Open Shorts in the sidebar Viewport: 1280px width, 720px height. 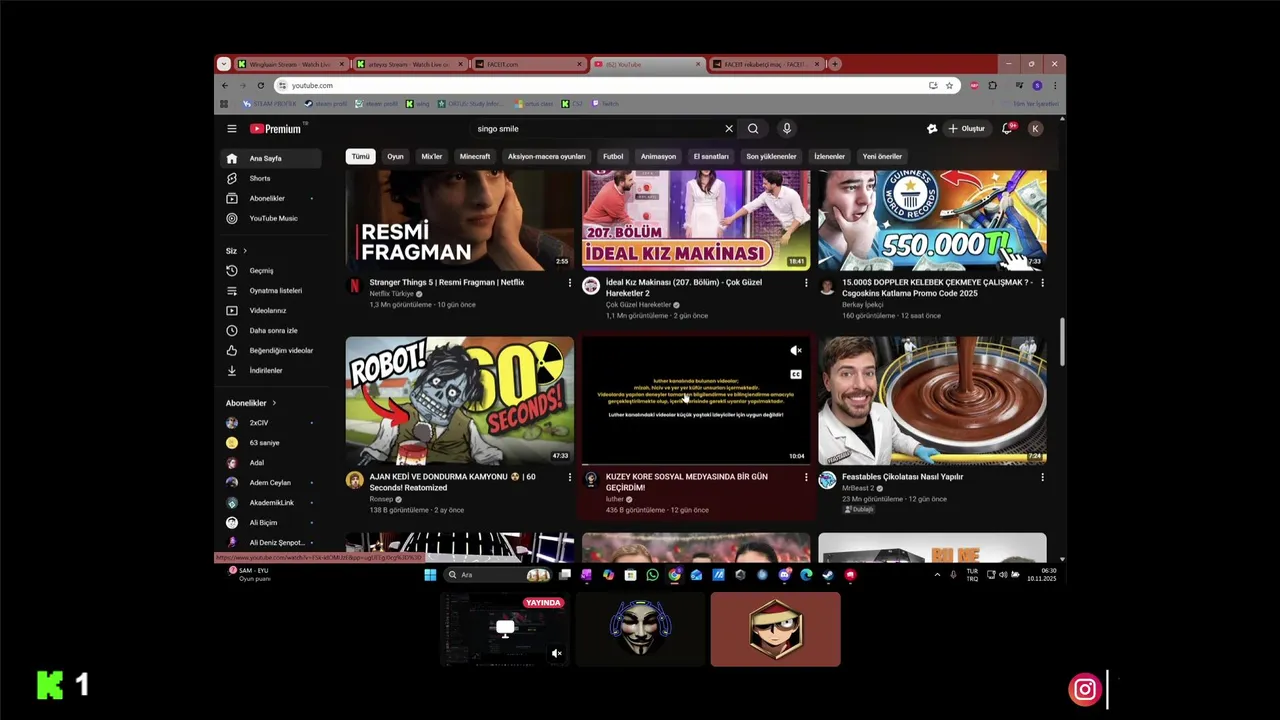coord(271,178)
